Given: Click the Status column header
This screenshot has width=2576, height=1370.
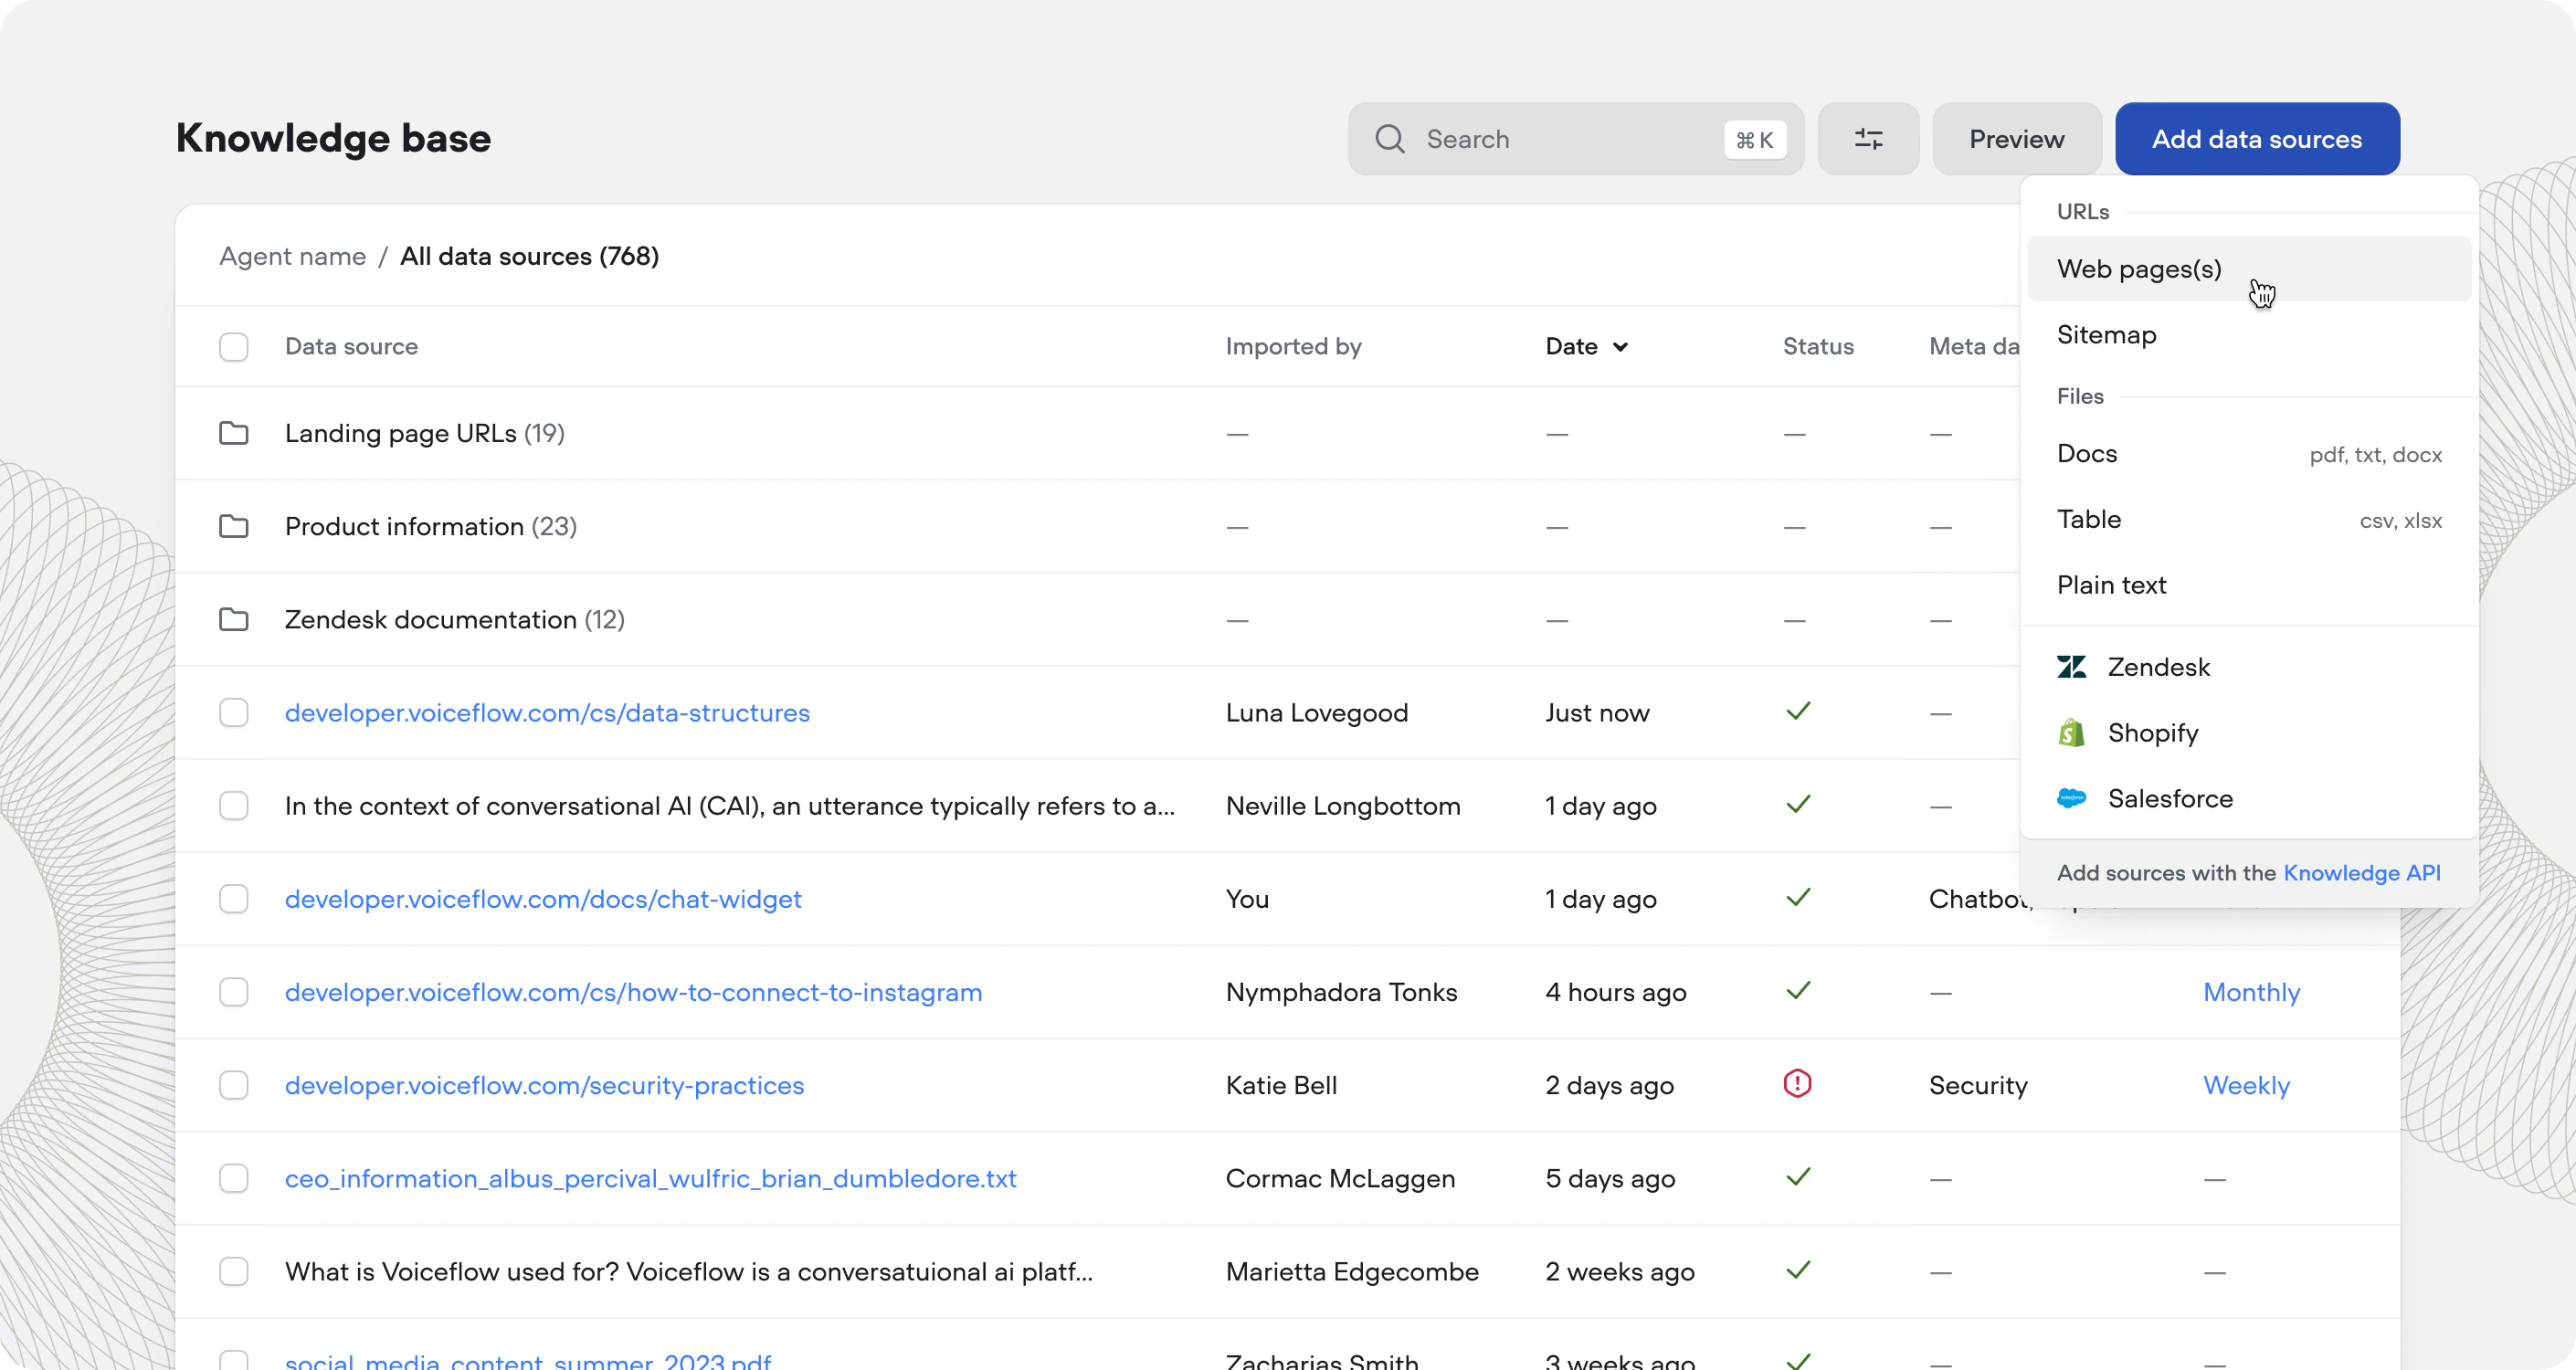Looking at the screenshot, I should pos(1817,346).
